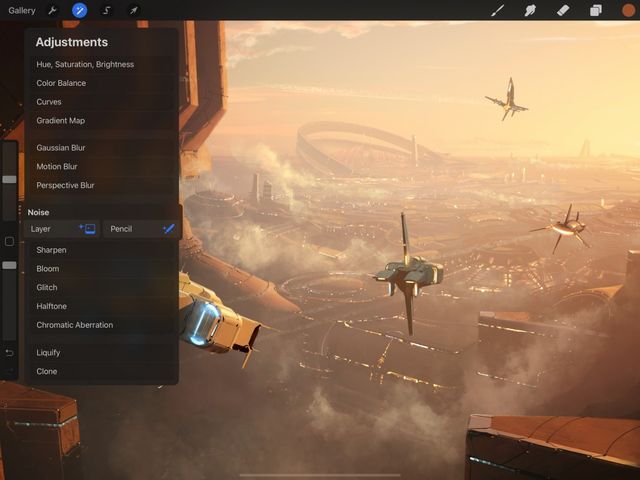Select the Eraser tool

(x=563, y=11)
